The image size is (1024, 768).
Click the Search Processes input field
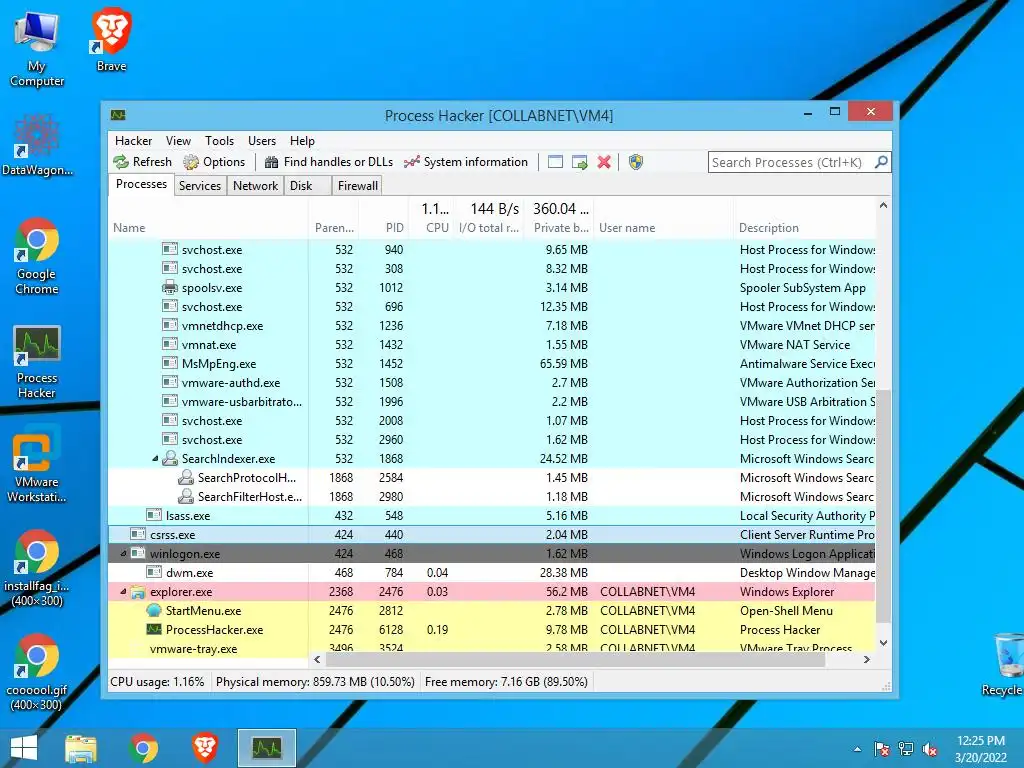point(790,162)
